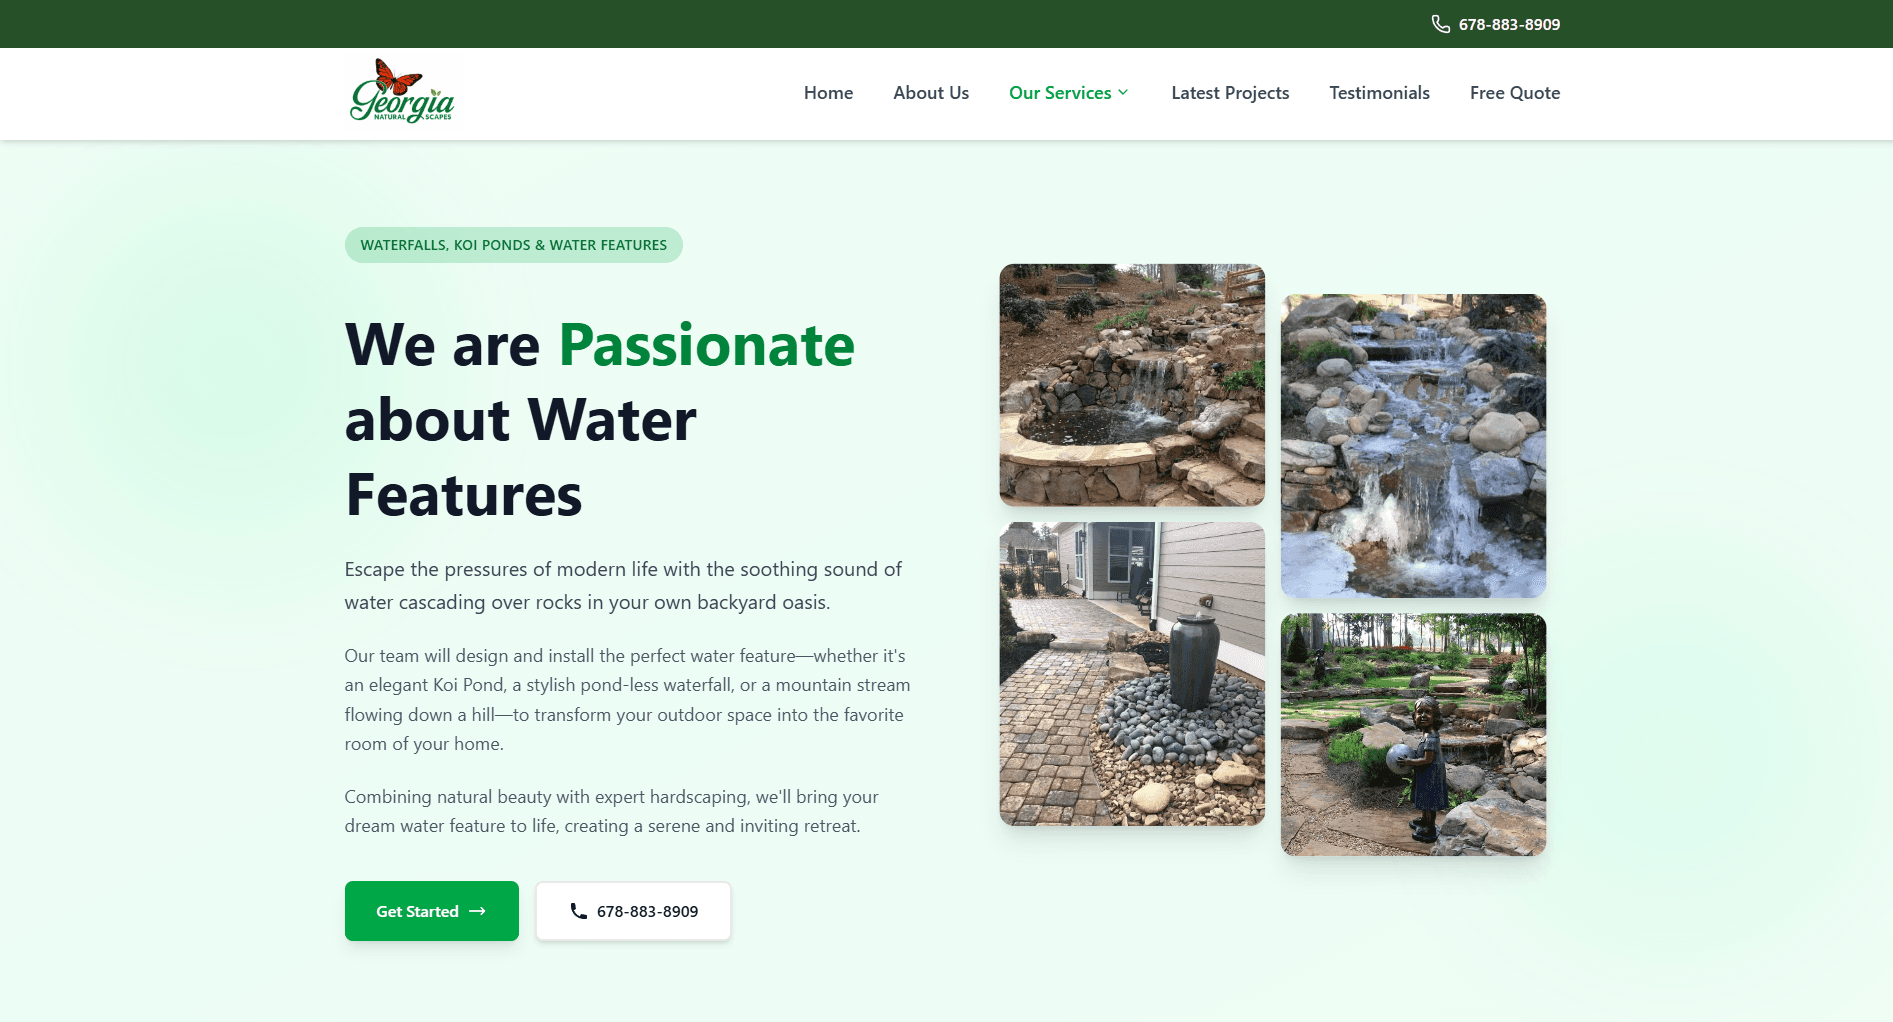Request a Free Quote from navigation
1893x1022 pixels.
click(x=1514, y=93)
